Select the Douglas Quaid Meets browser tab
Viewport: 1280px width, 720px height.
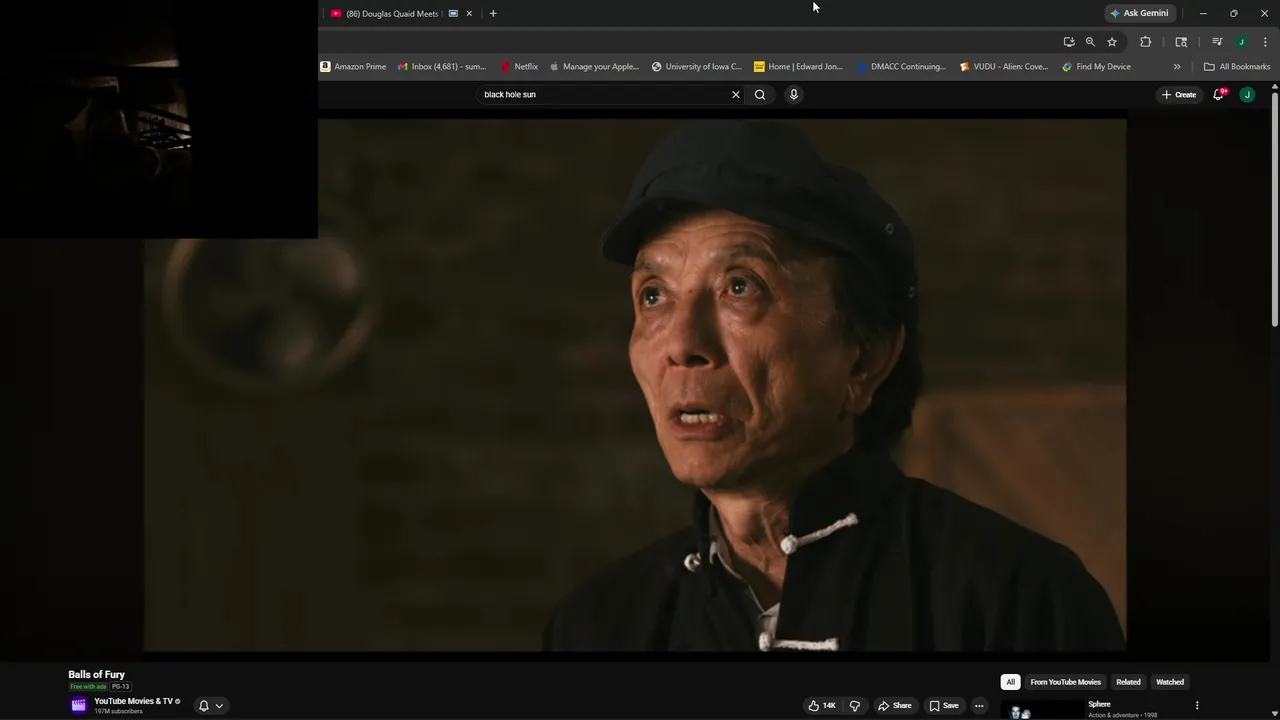coord(392,13)
